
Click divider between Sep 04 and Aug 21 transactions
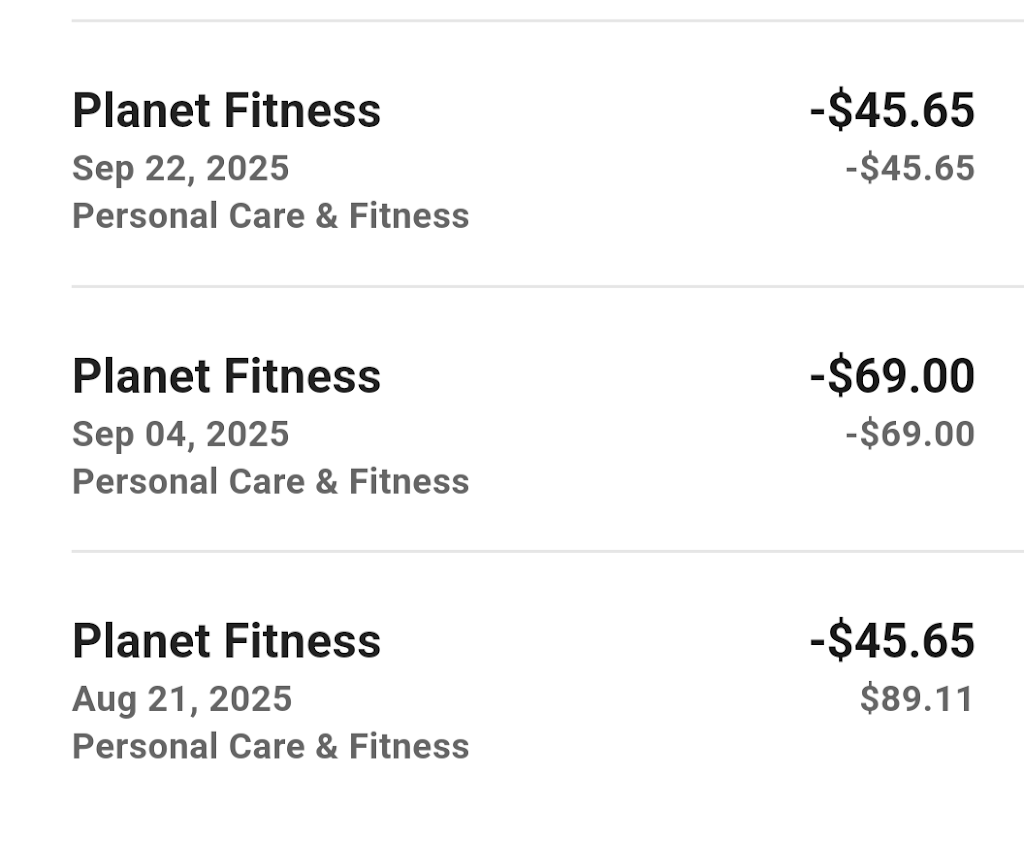click(x=547, y=551)
